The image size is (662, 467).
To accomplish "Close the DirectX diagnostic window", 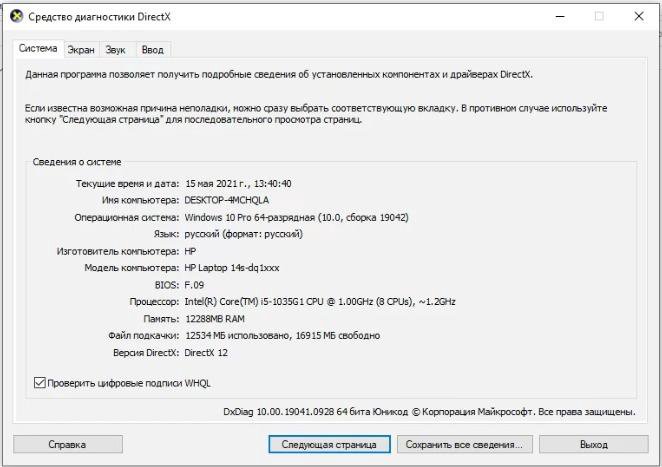I will [638, 16].
